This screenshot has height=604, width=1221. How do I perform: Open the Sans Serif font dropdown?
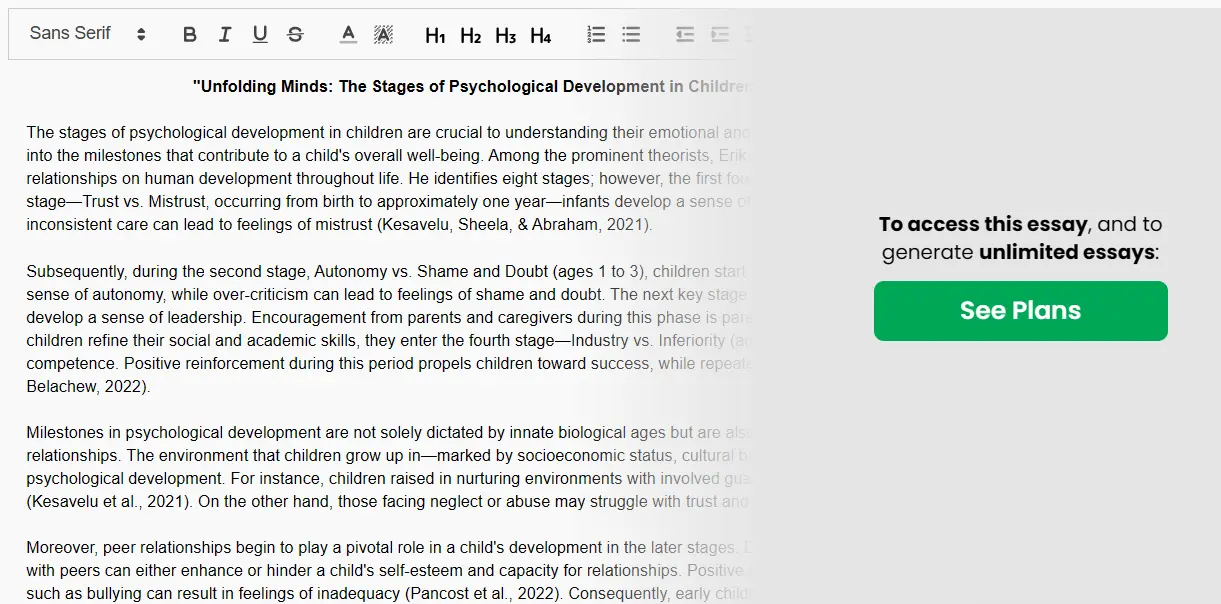pos(88,34)
